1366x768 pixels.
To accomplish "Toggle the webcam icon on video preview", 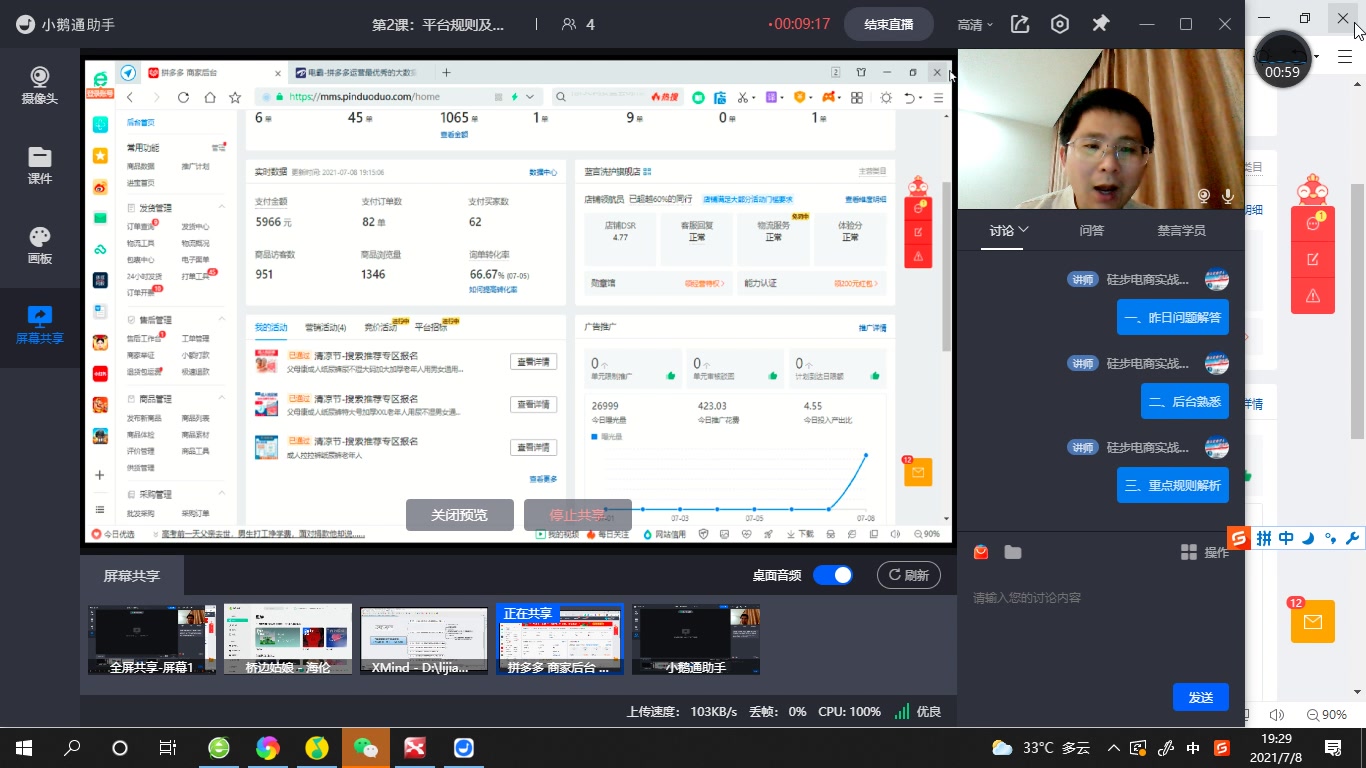I will [x=1204, y=196].
